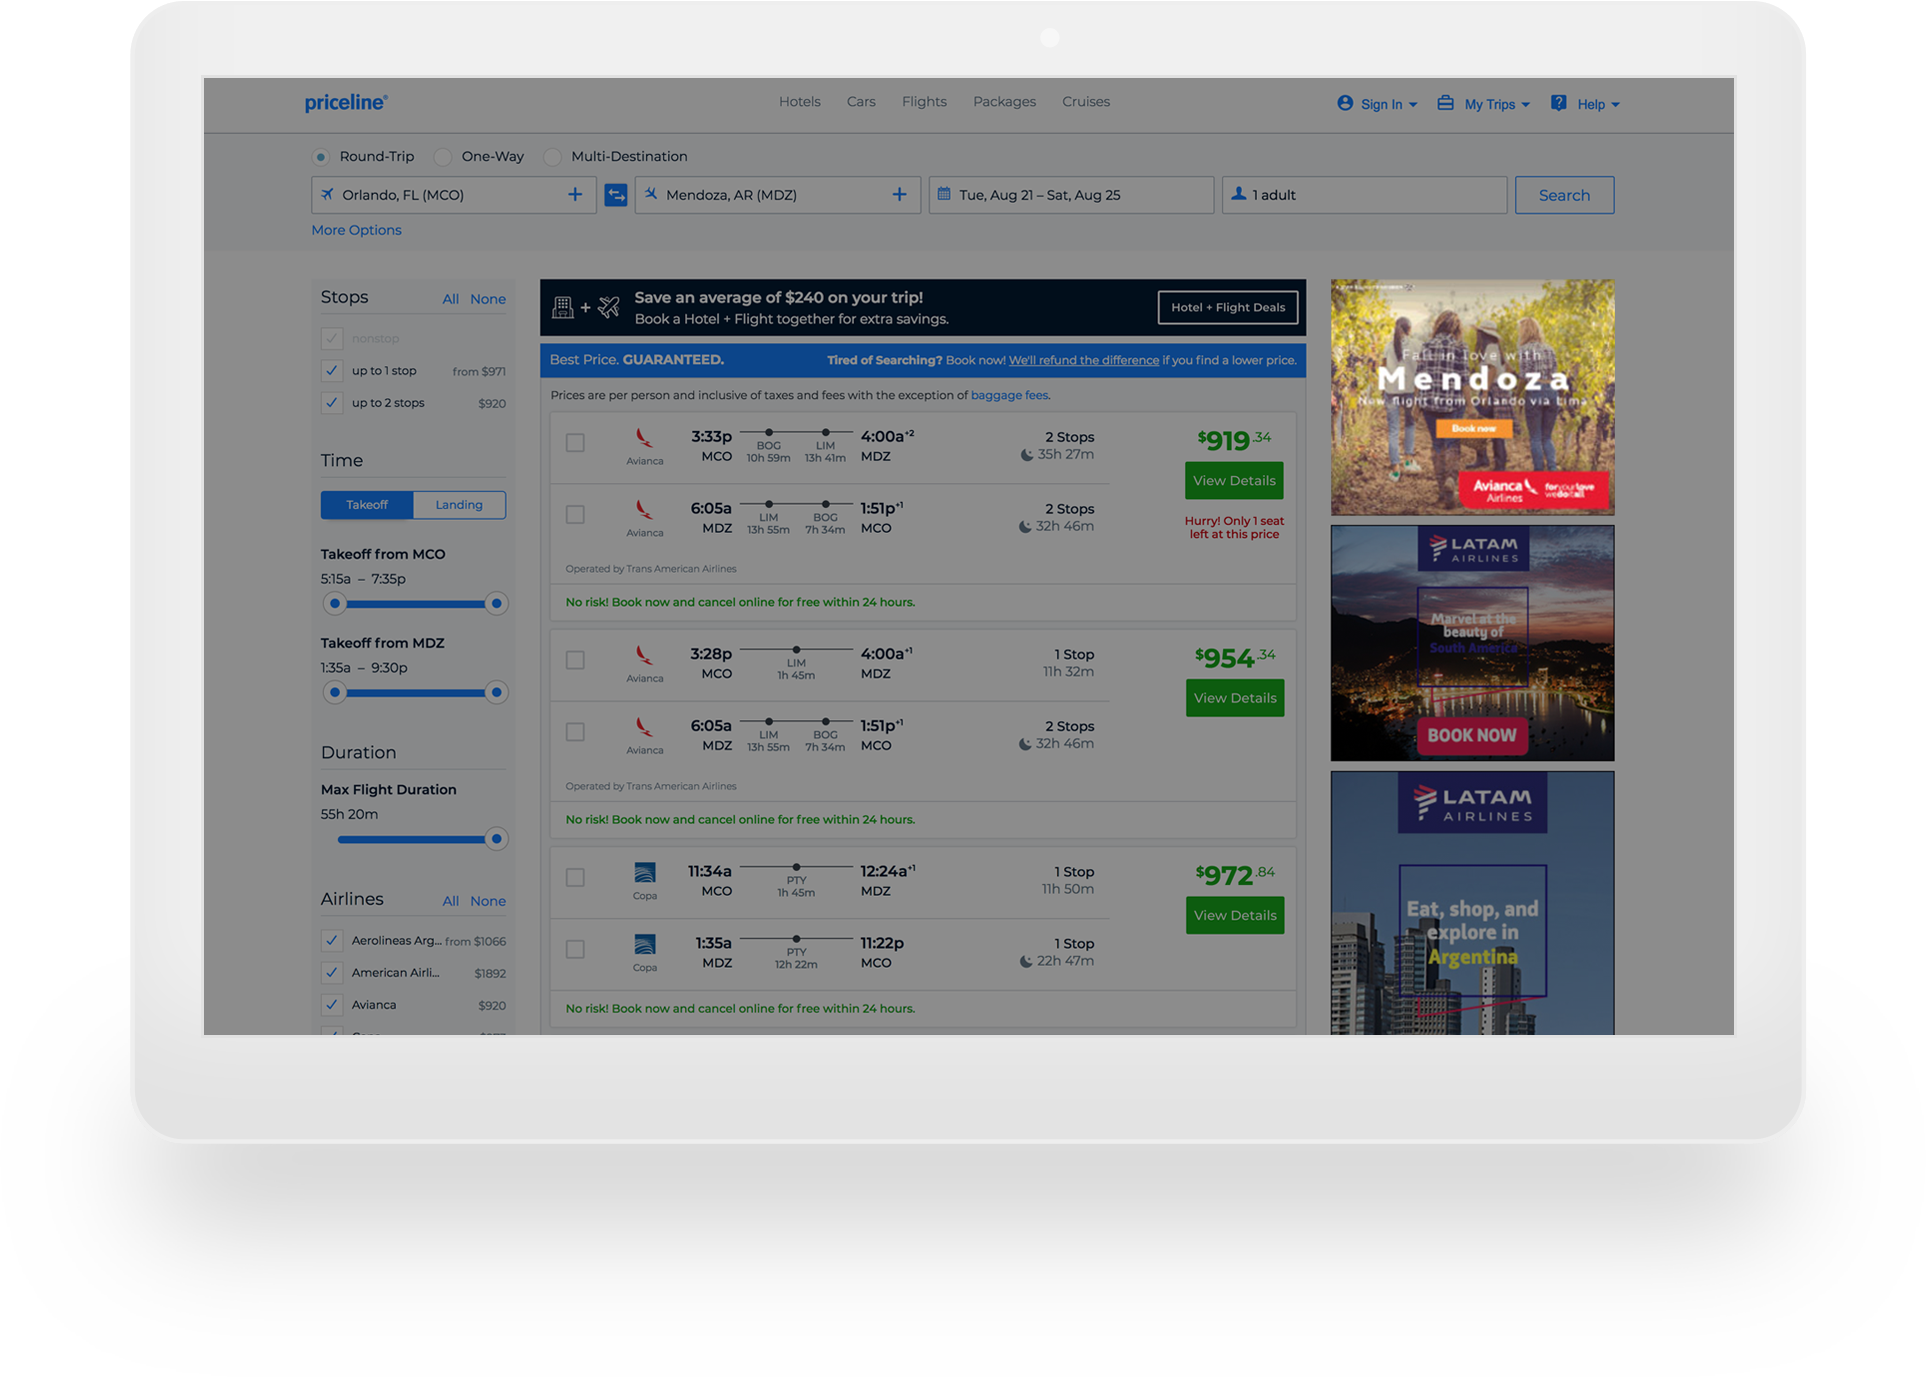The width and height of the screenshot is (1926, 1377).
Task: Open the LATAM 'explore in Argentina' advertisement
Action: pos(1472,903)
